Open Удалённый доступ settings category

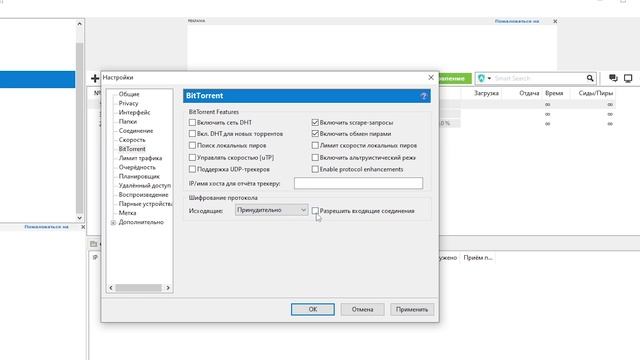coord(145,185)
